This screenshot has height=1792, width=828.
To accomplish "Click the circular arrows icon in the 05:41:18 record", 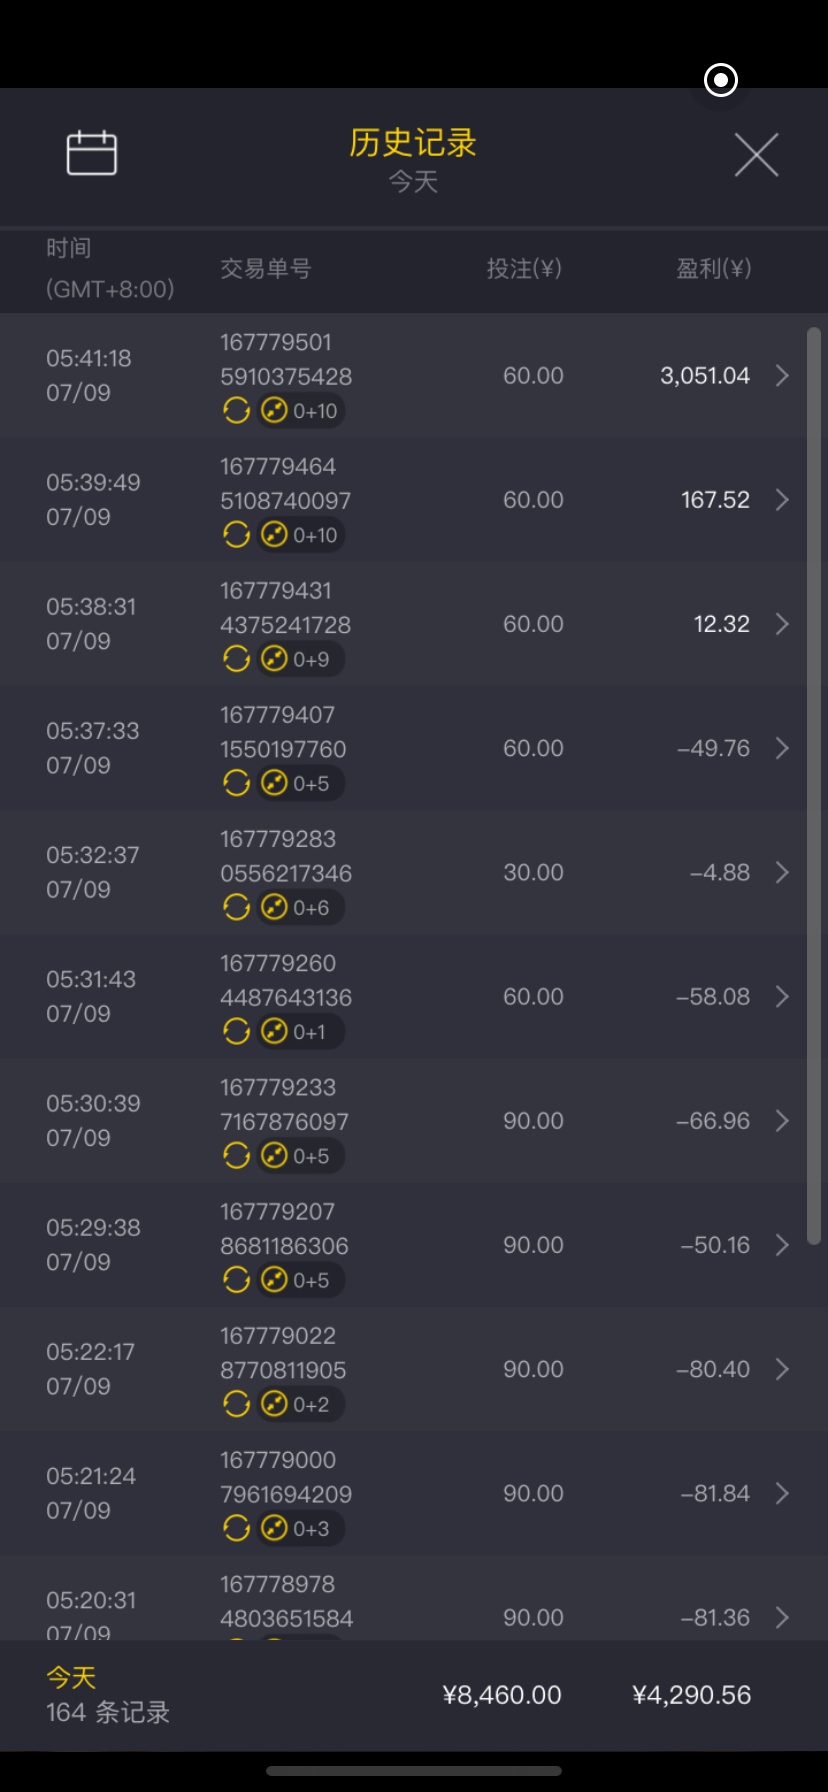I will (x=236, y=411).
